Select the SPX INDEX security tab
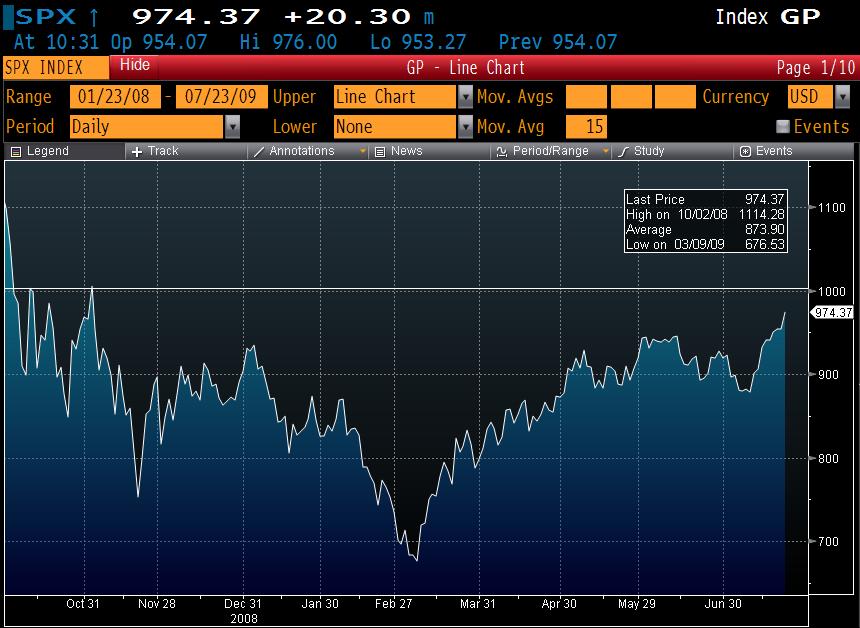The image size is (860, 628). tap(55, 67)
